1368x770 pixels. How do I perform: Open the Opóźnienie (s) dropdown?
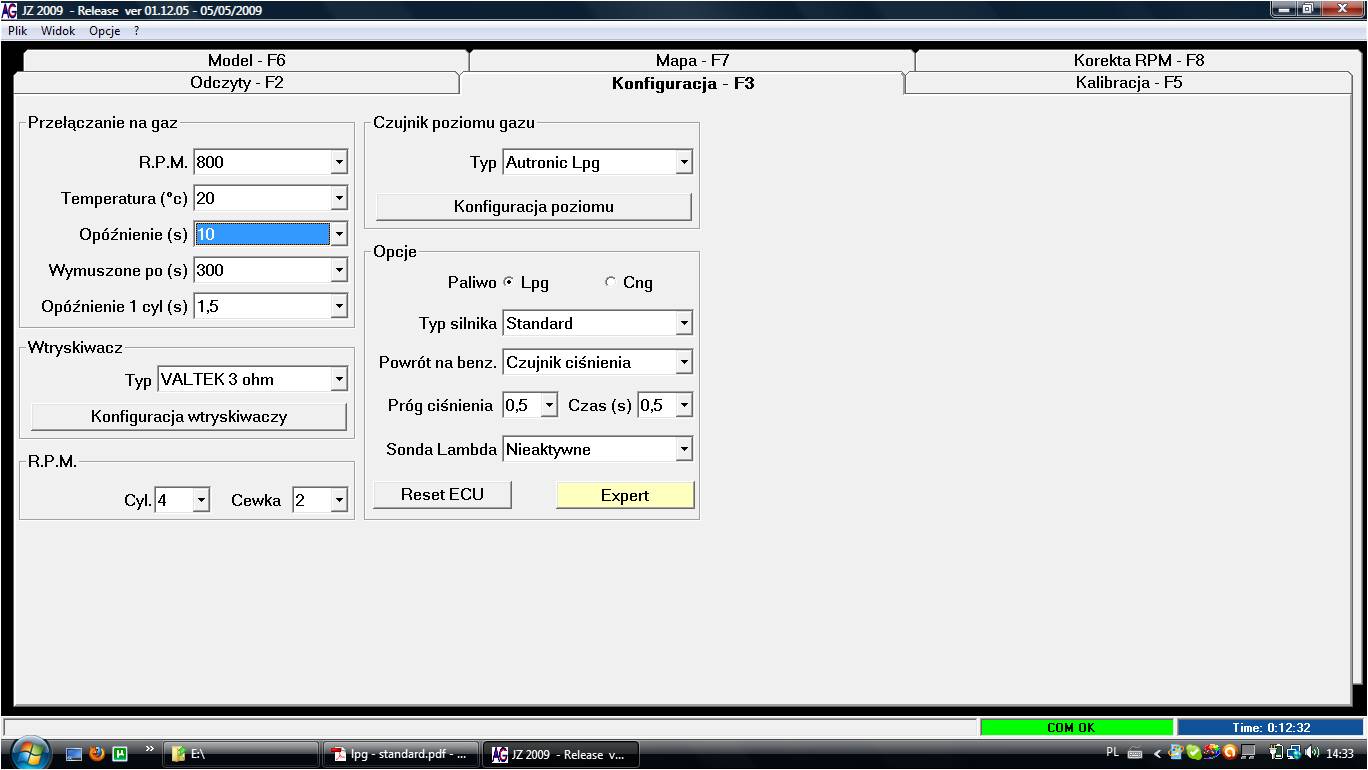(339, 234)
